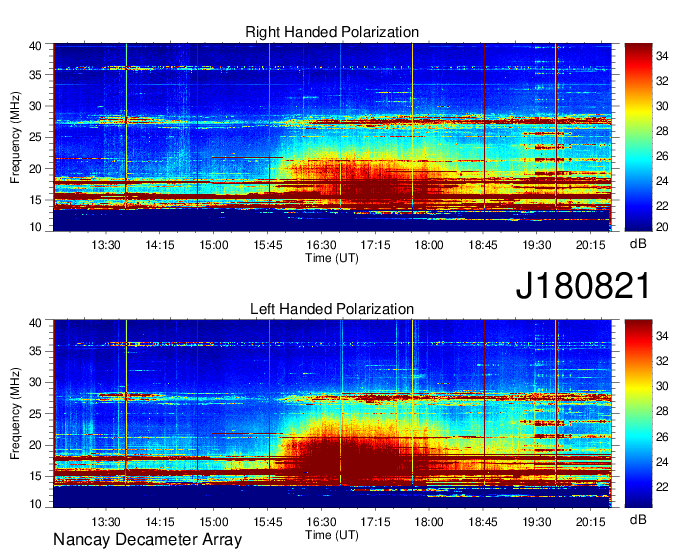Click 15:45 time tick of Left Handed plot
The image size is (680, 552).
click(x=268, y=522)
